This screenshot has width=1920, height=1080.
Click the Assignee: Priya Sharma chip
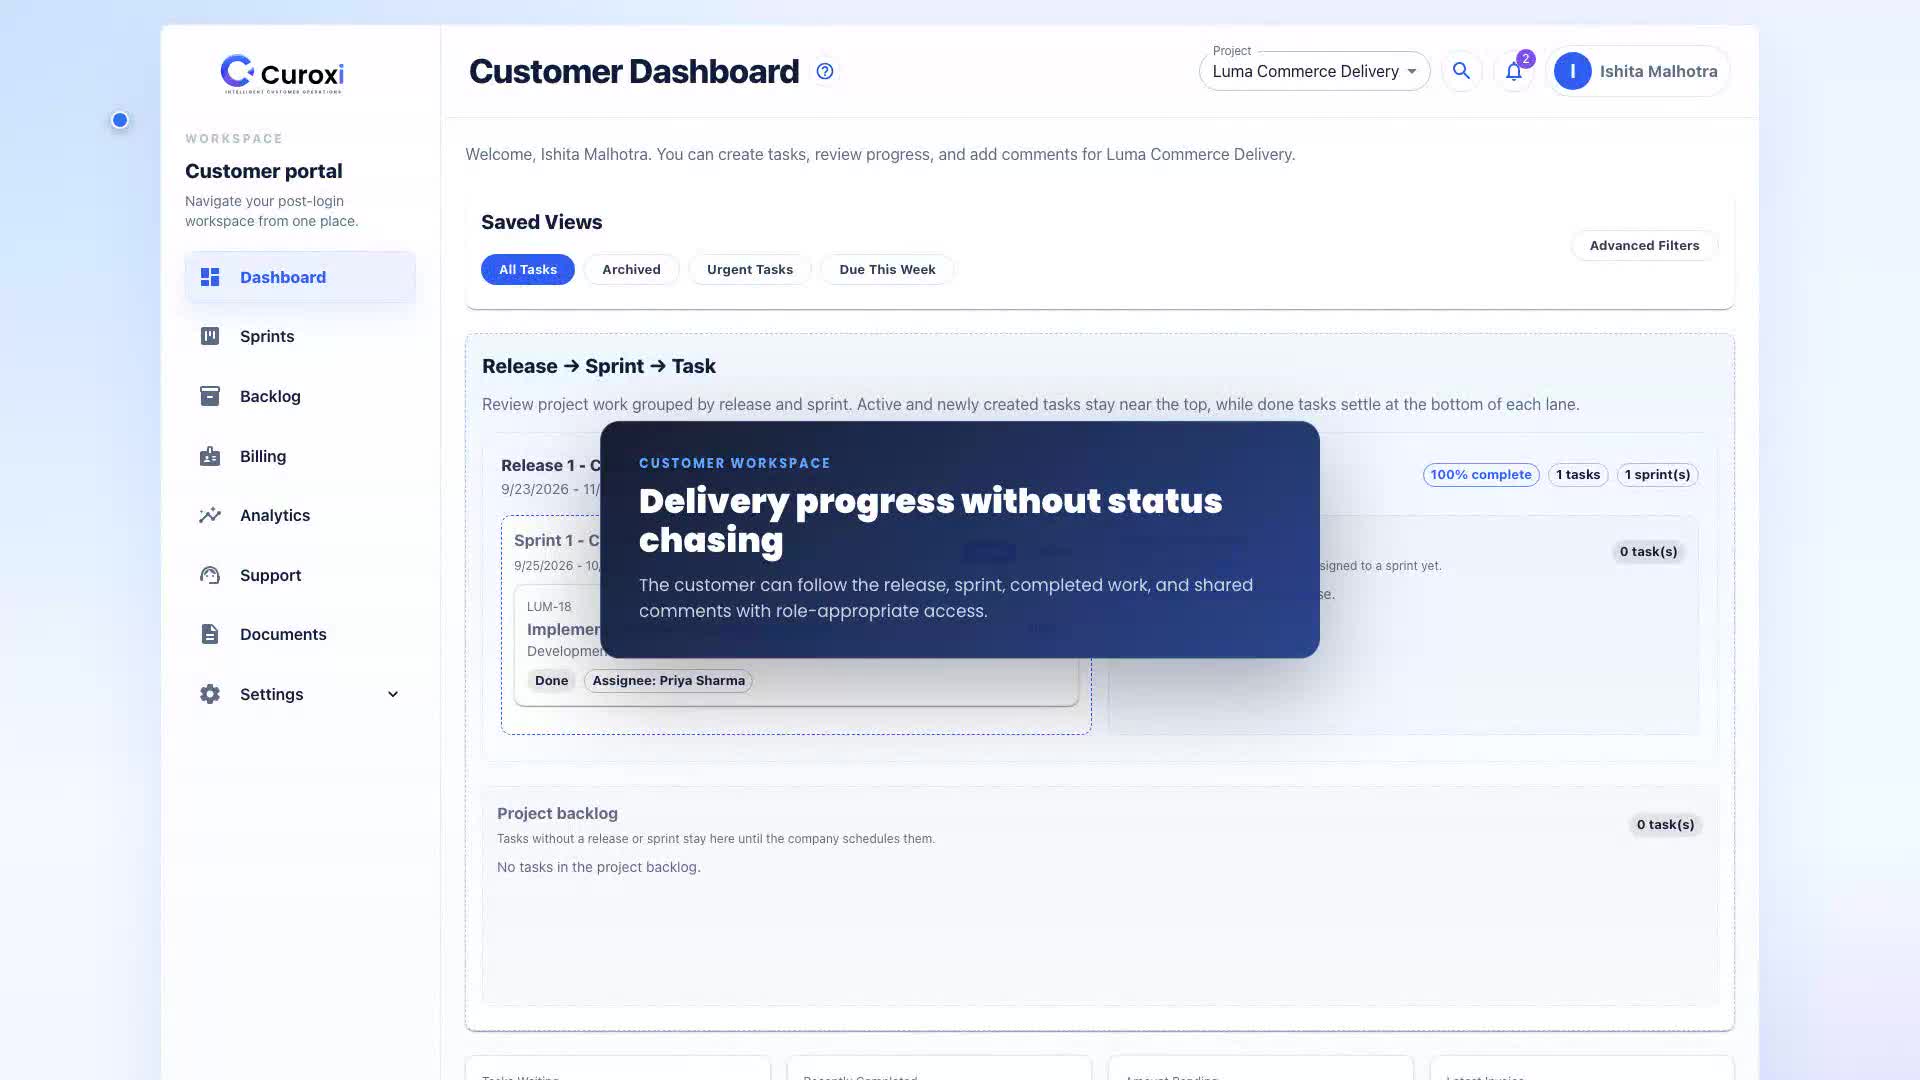[x=668, y=680]
